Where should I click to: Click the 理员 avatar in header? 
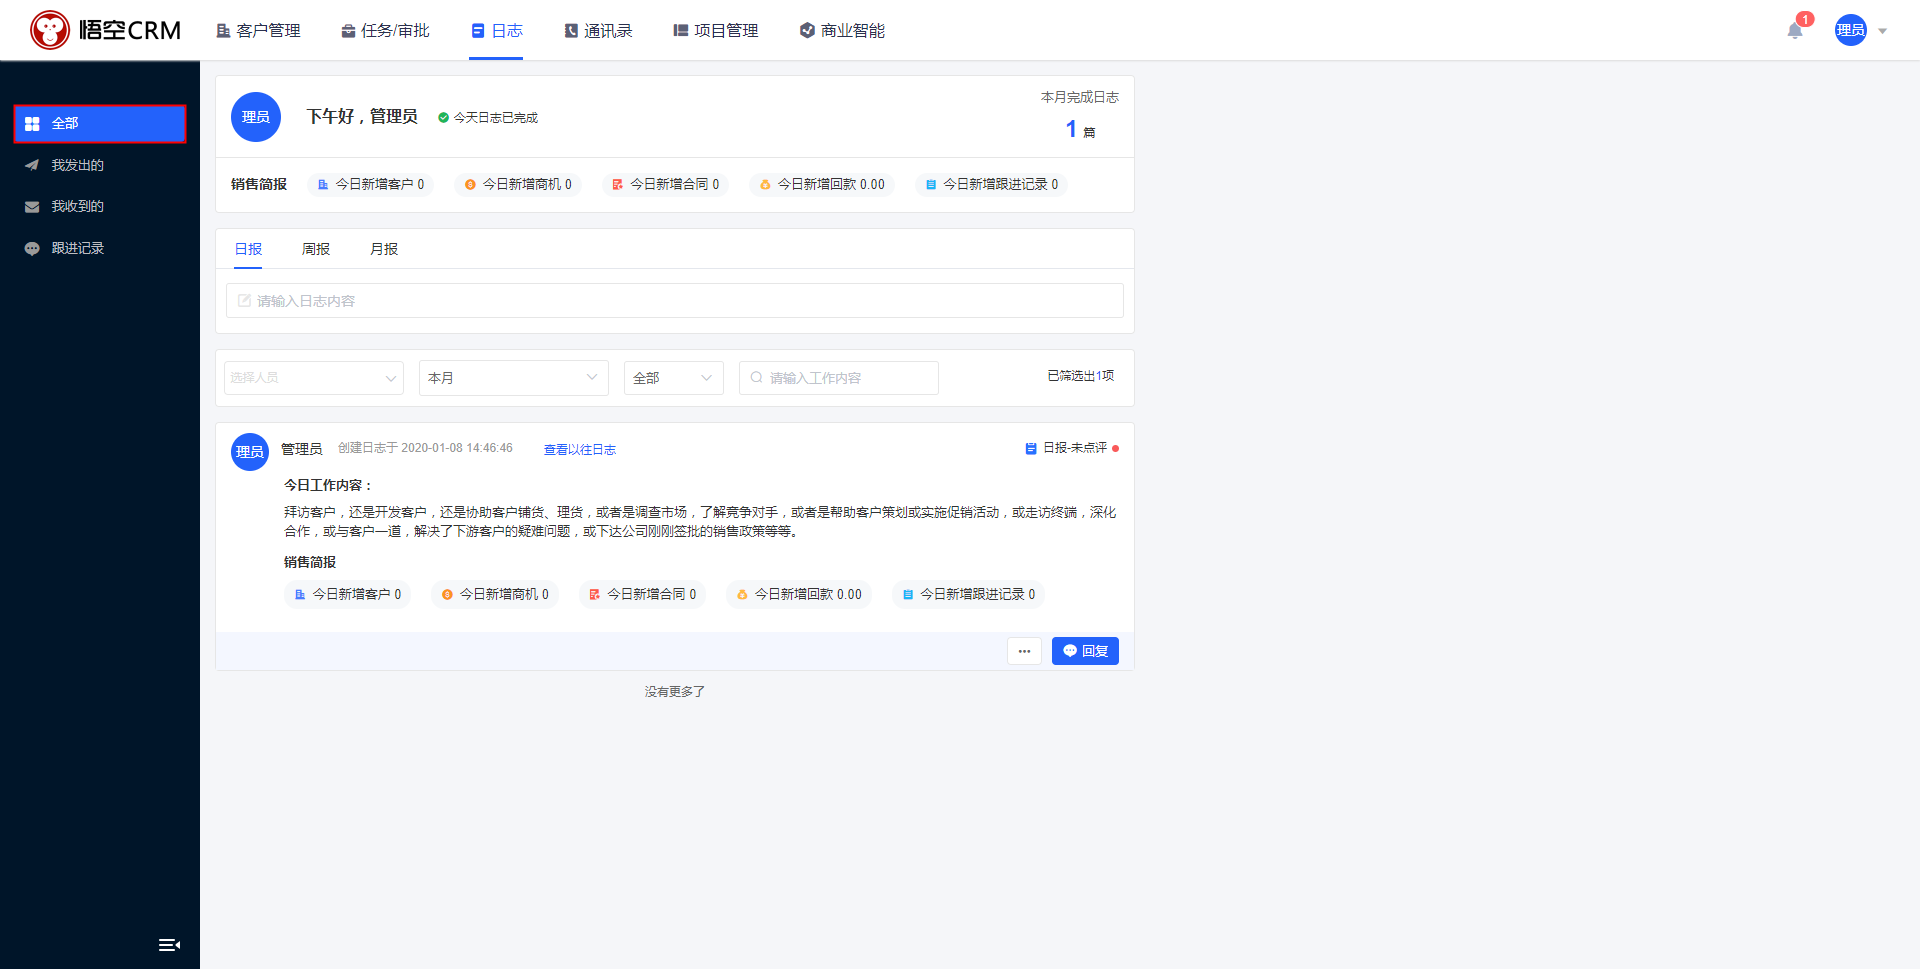coord(1850,30)
